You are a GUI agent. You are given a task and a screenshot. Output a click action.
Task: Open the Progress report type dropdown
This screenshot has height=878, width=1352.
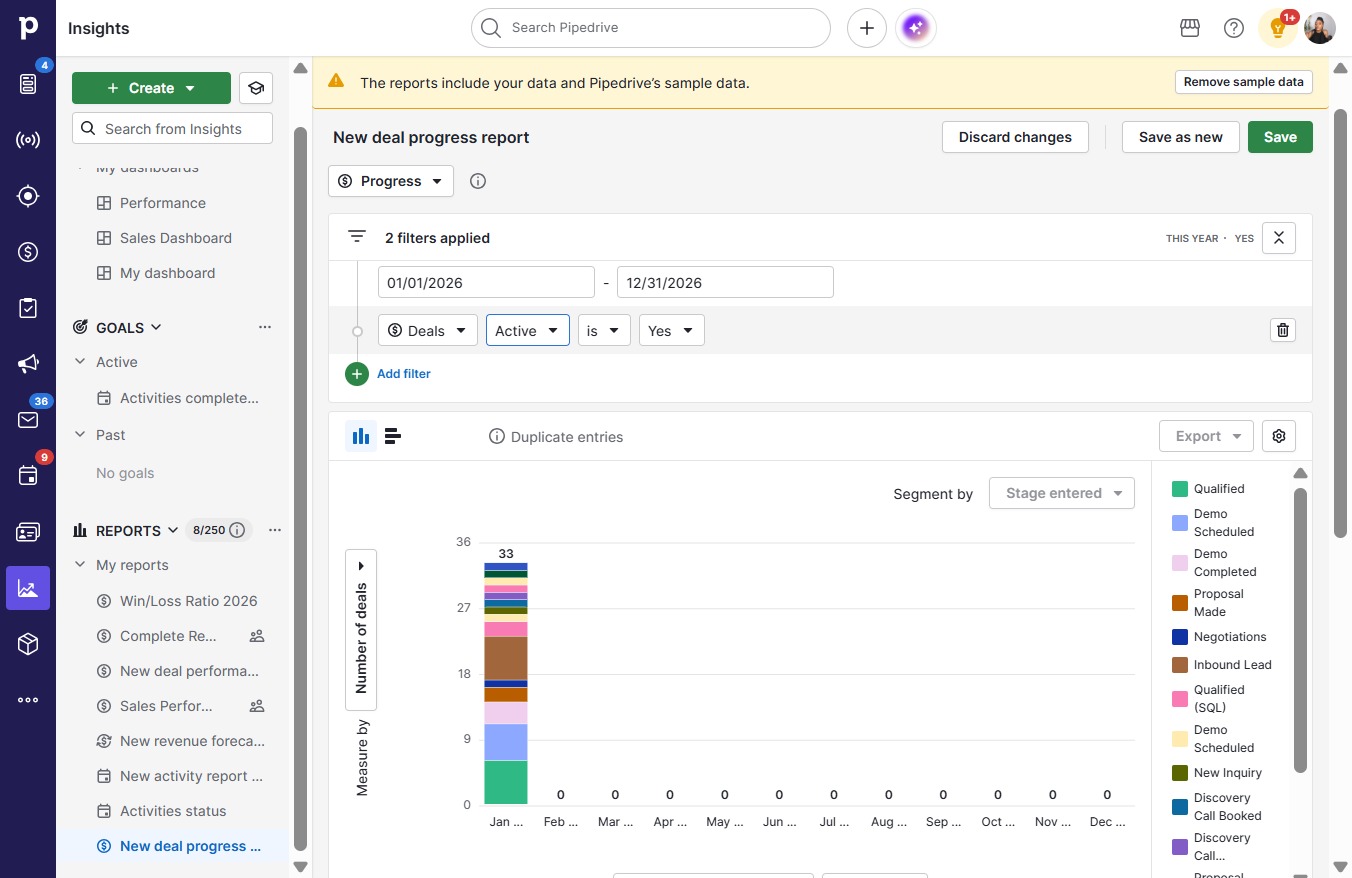tap(391, 181)
